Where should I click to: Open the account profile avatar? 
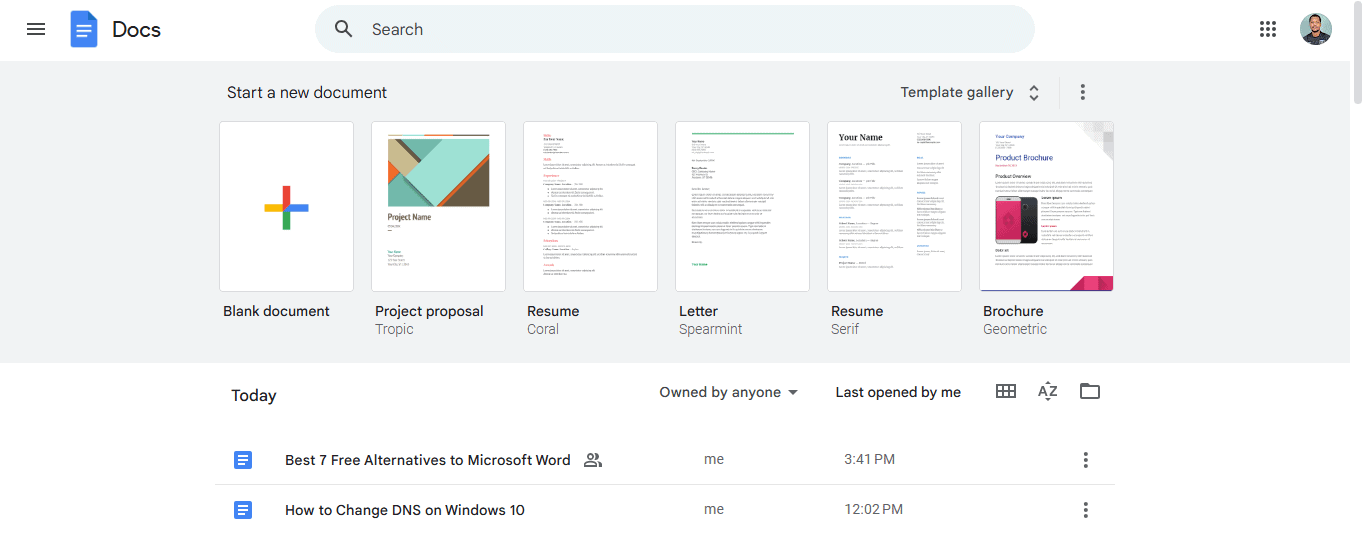(1316, 29)
